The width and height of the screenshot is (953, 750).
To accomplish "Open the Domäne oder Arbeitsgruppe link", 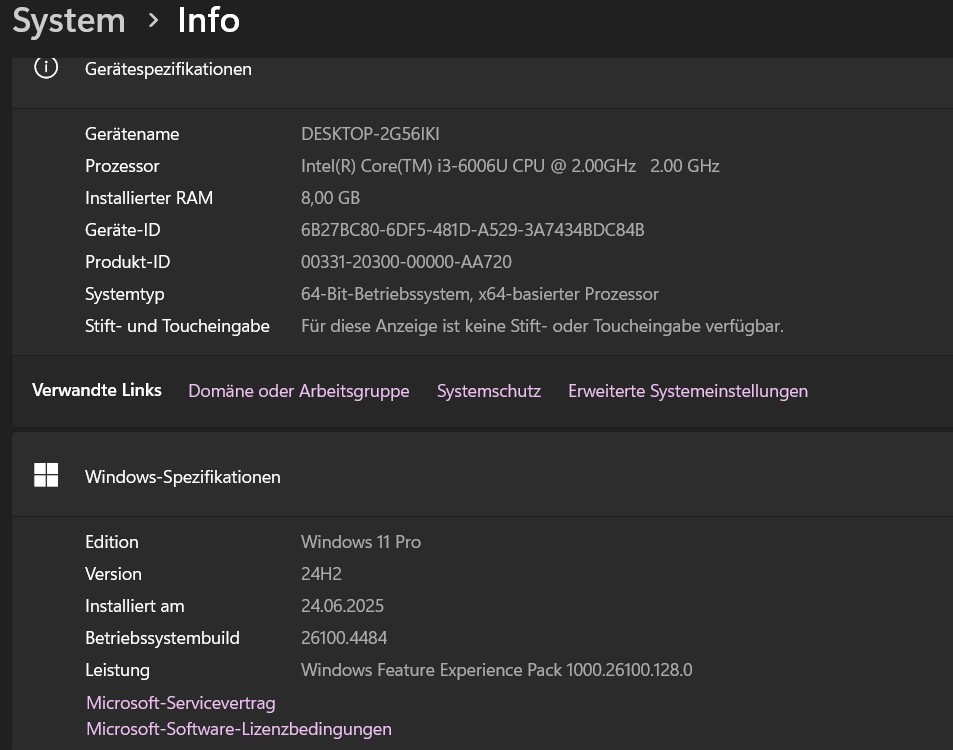I will (x=298, y=391).
